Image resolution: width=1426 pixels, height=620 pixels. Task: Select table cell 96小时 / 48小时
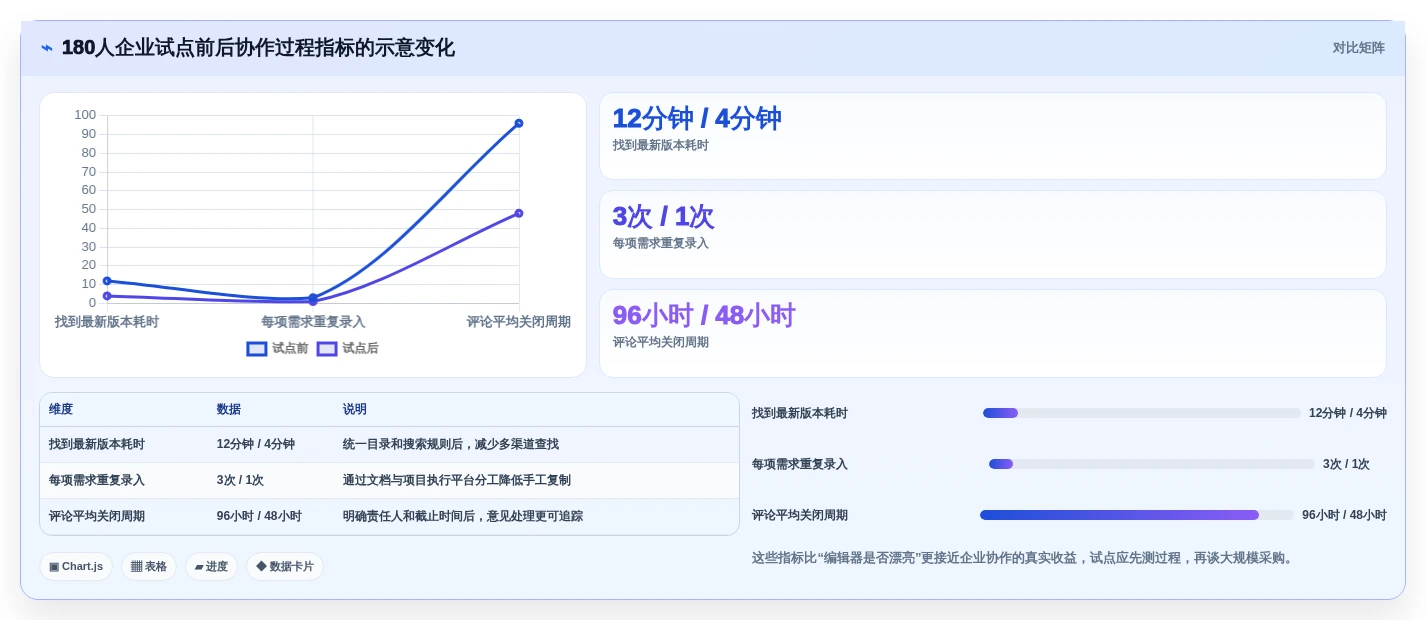(259, 517)
